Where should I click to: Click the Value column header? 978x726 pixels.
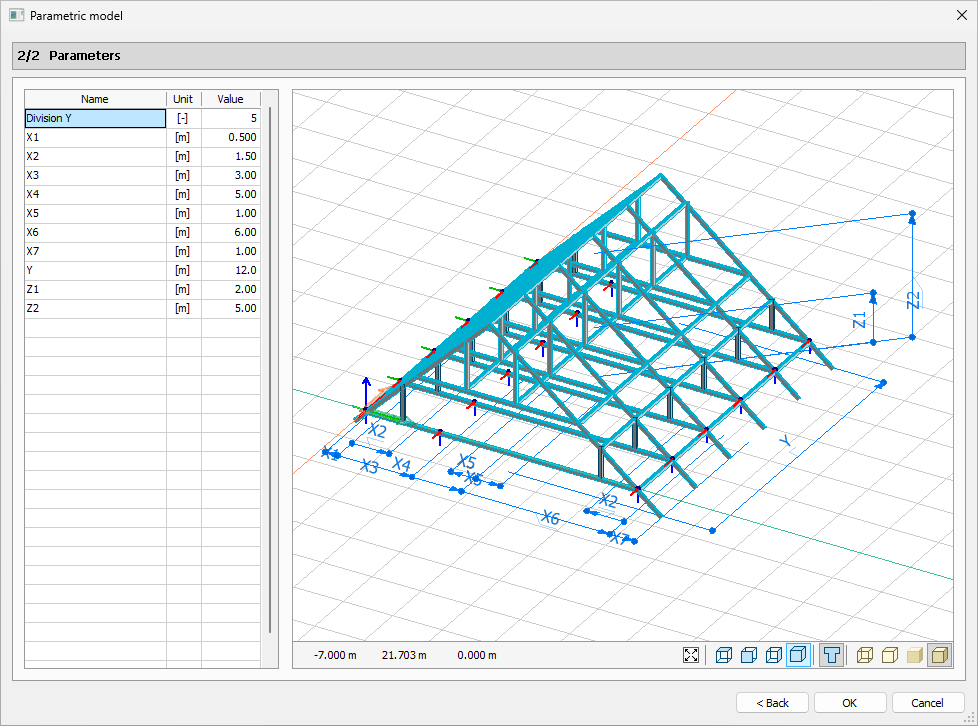click(230, 99)
